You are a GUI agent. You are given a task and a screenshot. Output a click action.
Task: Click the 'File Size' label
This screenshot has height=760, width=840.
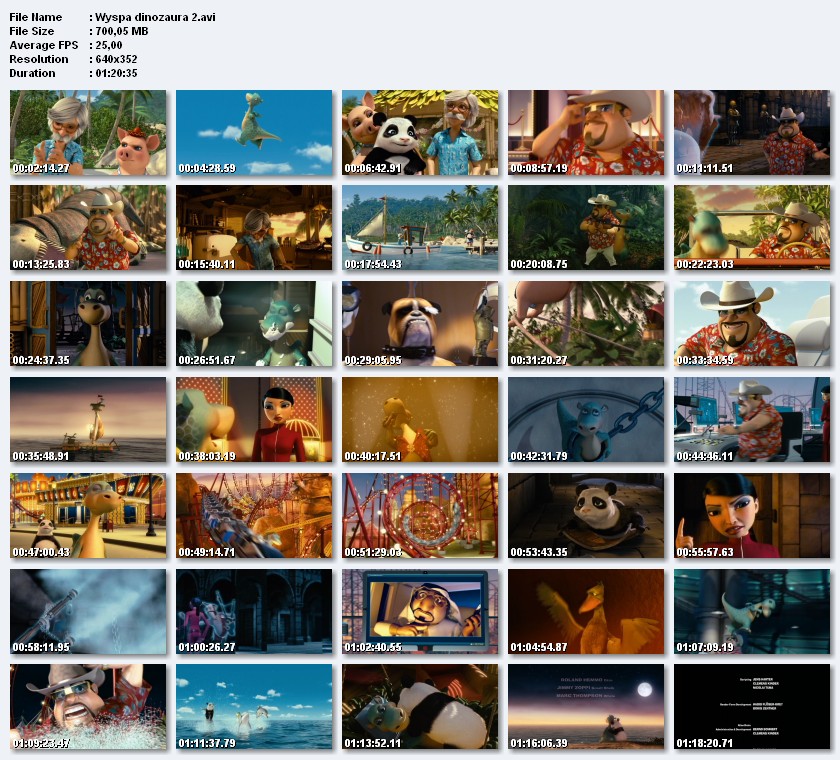(32, 31)
